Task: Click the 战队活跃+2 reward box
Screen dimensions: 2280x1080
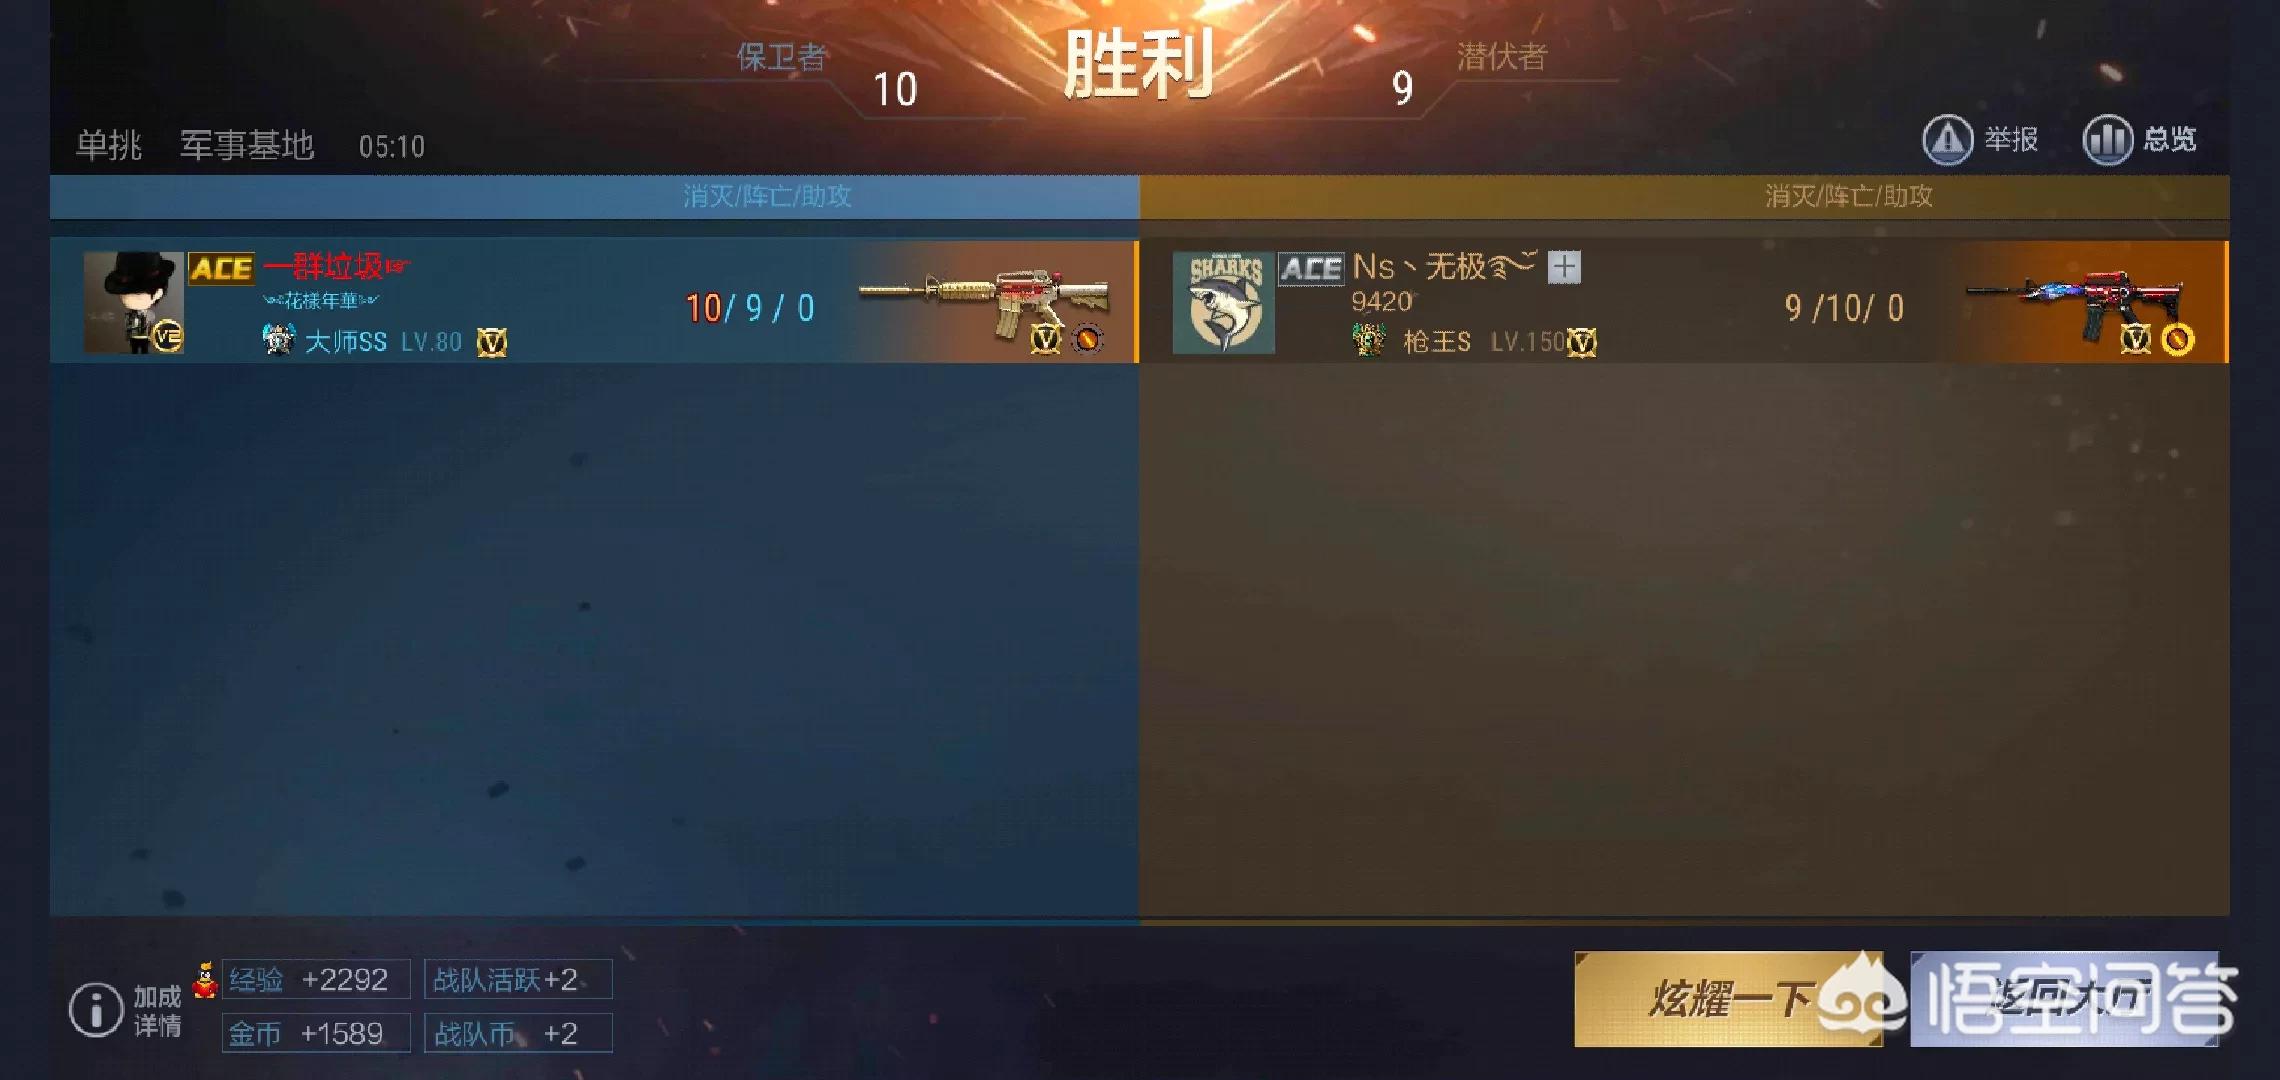Action: (518, 979)
